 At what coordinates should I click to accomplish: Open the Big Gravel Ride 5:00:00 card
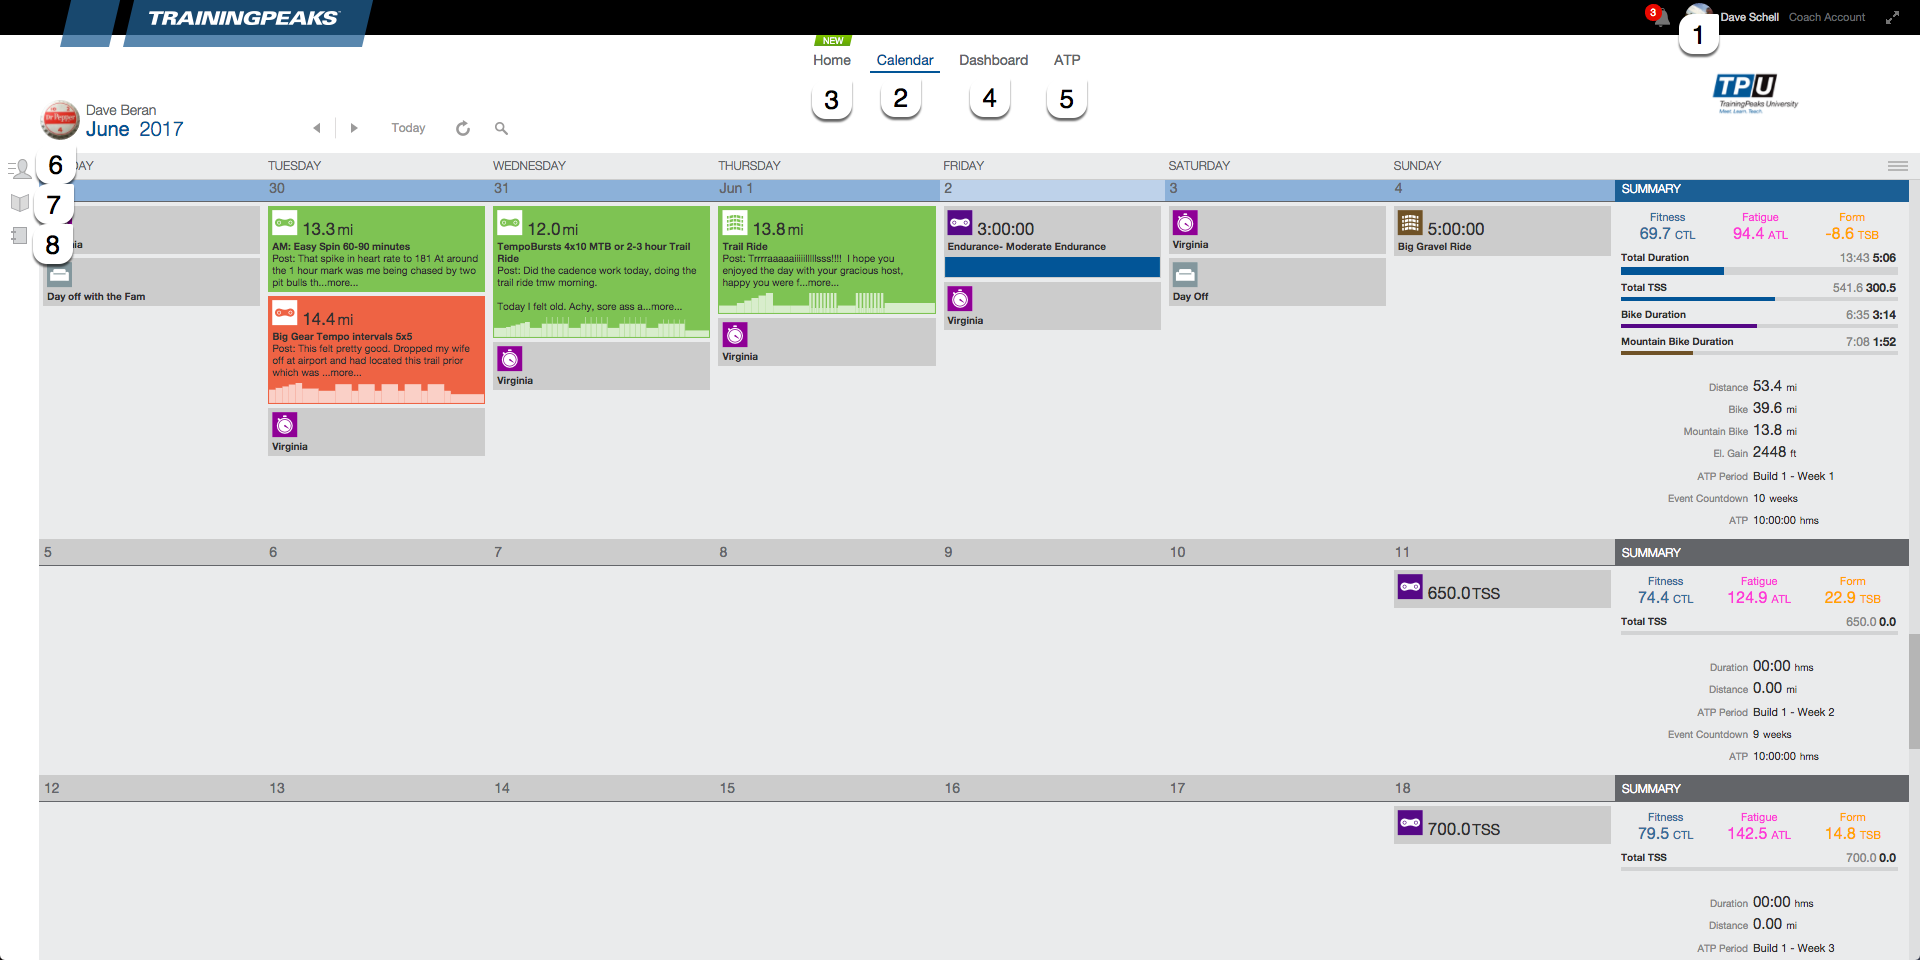point(1502,231)
